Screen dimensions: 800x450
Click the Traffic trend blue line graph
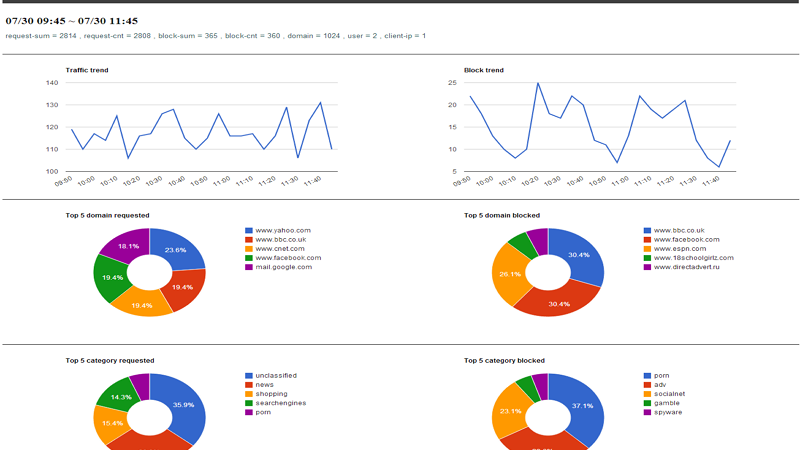pyautogui.click(x=201, y=130)
